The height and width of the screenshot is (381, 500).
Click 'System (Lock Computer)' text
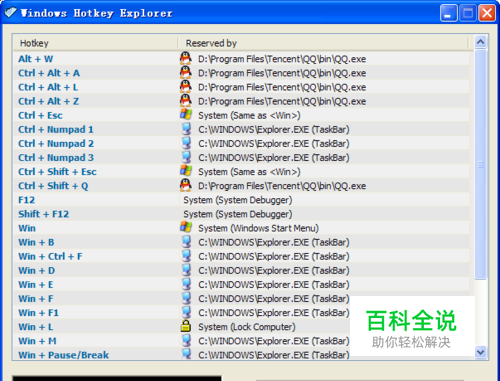pyautogui.click(x=247, y=327)
